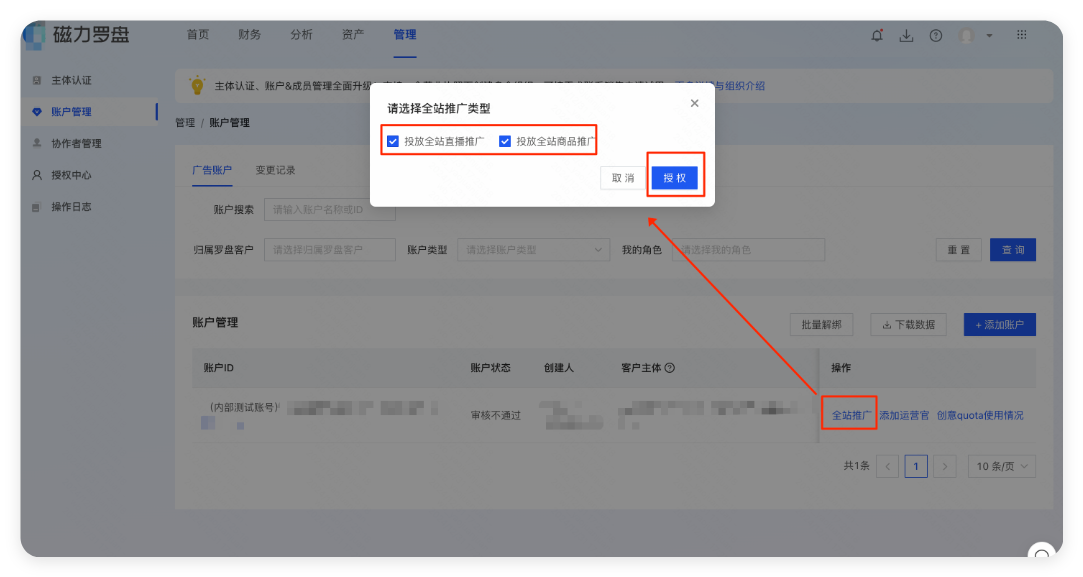Switch to the 变更记录 tab
Viewport: 1083px width, 577px height.
tap(276, 170)
